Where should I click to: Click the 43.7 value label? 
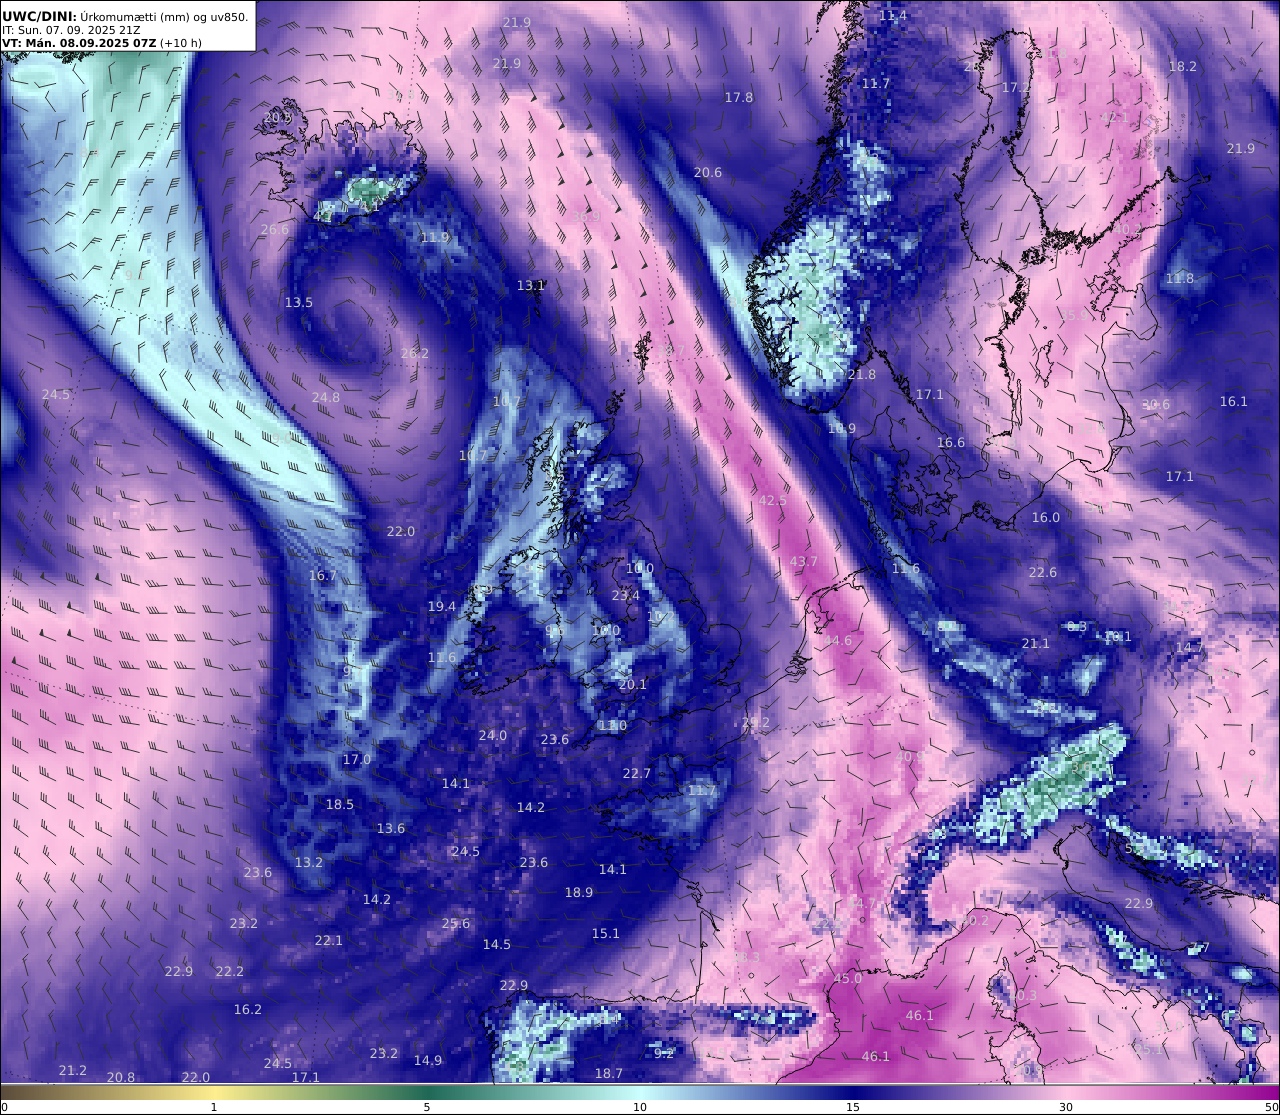point(804,561)
